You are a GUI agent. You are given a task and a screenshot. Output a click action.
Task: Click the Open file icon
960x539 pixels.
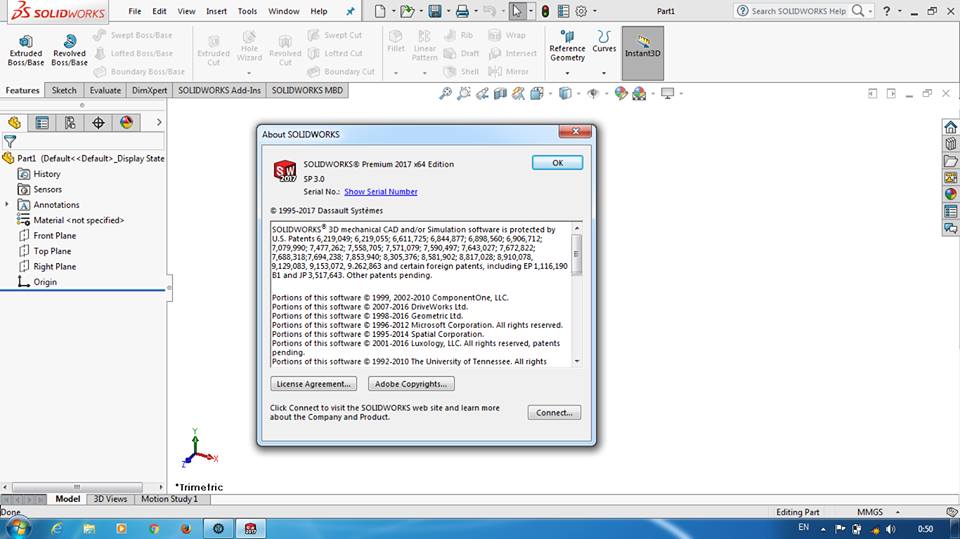[407, 11]
